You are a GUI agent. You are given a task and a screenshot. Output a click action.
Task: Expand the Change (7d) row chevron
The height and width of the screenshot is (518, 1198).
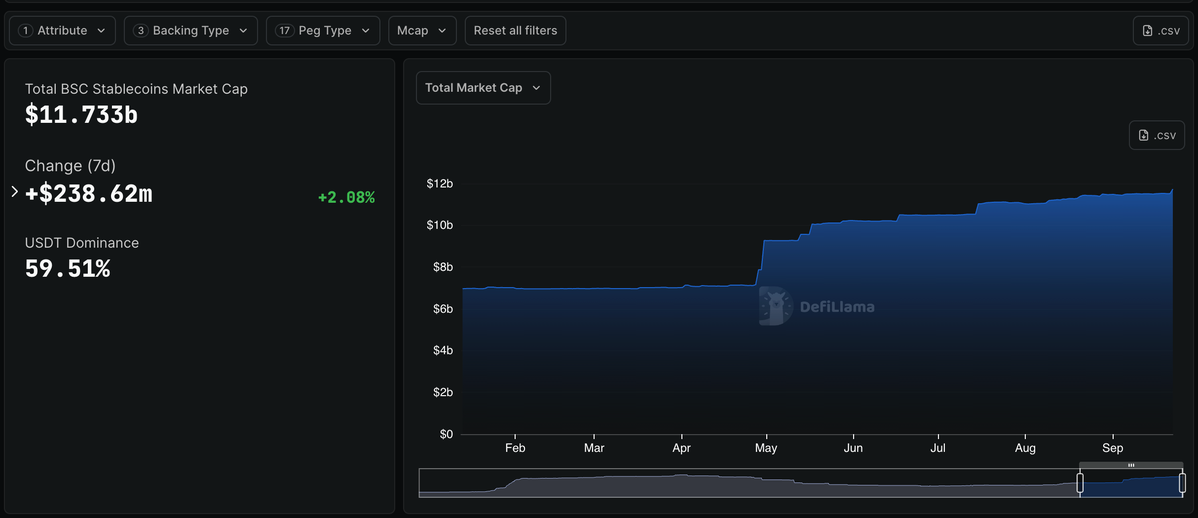[14, 192]
